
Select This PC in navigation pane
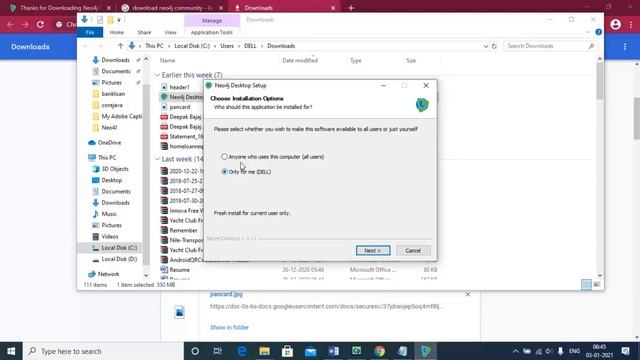point(107,158)
